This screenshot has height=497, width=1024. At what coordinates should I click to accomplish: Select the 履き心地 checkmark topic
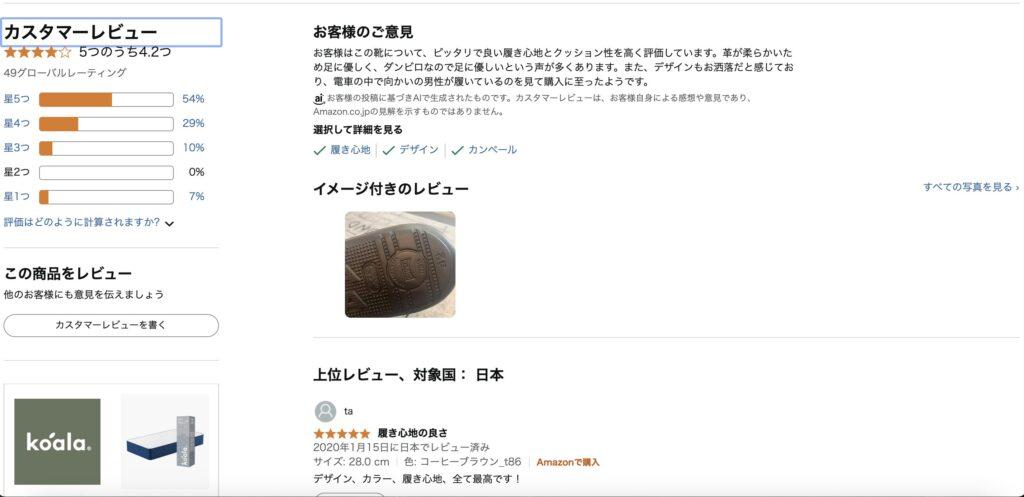point(342,150)
